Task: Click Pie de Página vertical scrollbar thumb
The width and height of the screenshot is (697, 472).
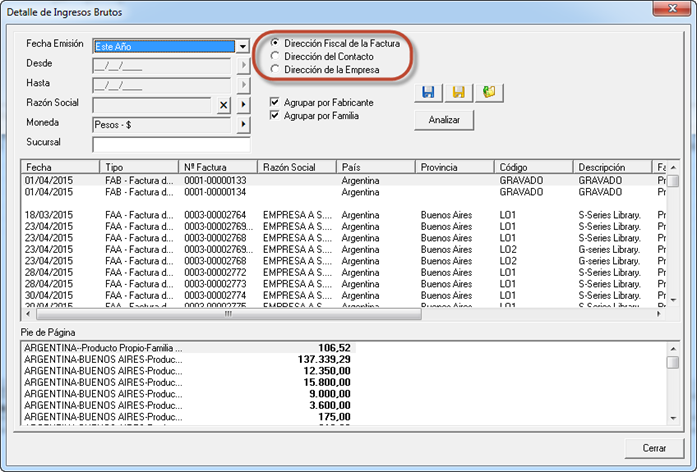Action: click(673, 362)
